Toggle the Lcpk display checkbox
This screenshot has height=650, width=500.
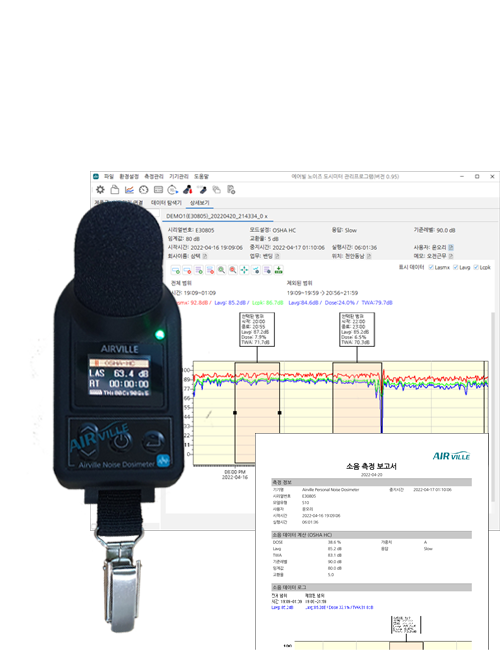coord(476,267)
